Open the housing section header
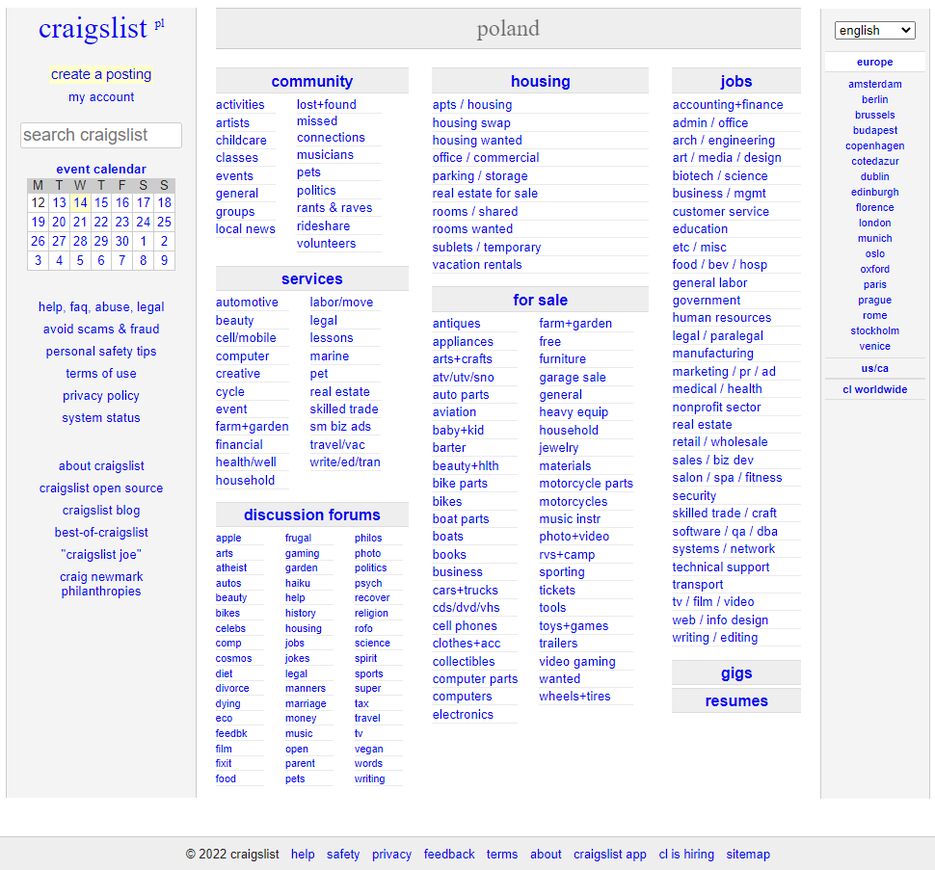 click(540, 81)
